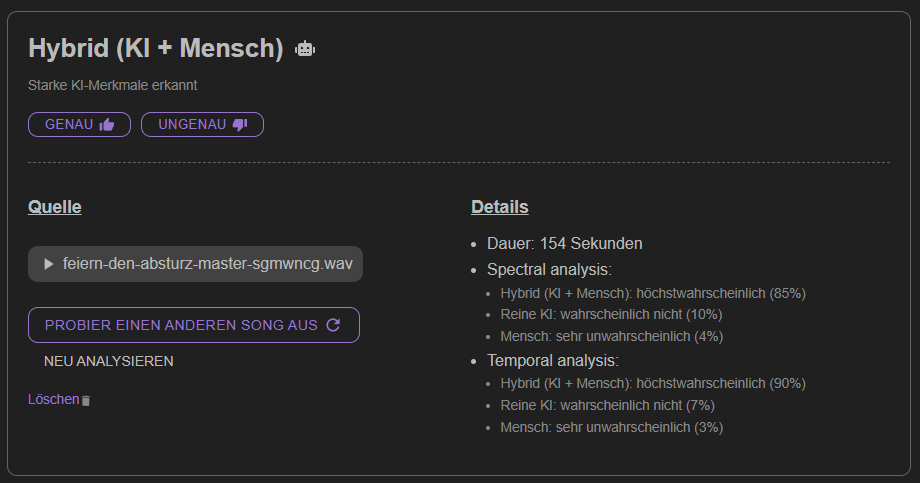Click the Dauer: 154 Sekunden entry
Viewport: 920px width, 483px height.
[564, 244]
